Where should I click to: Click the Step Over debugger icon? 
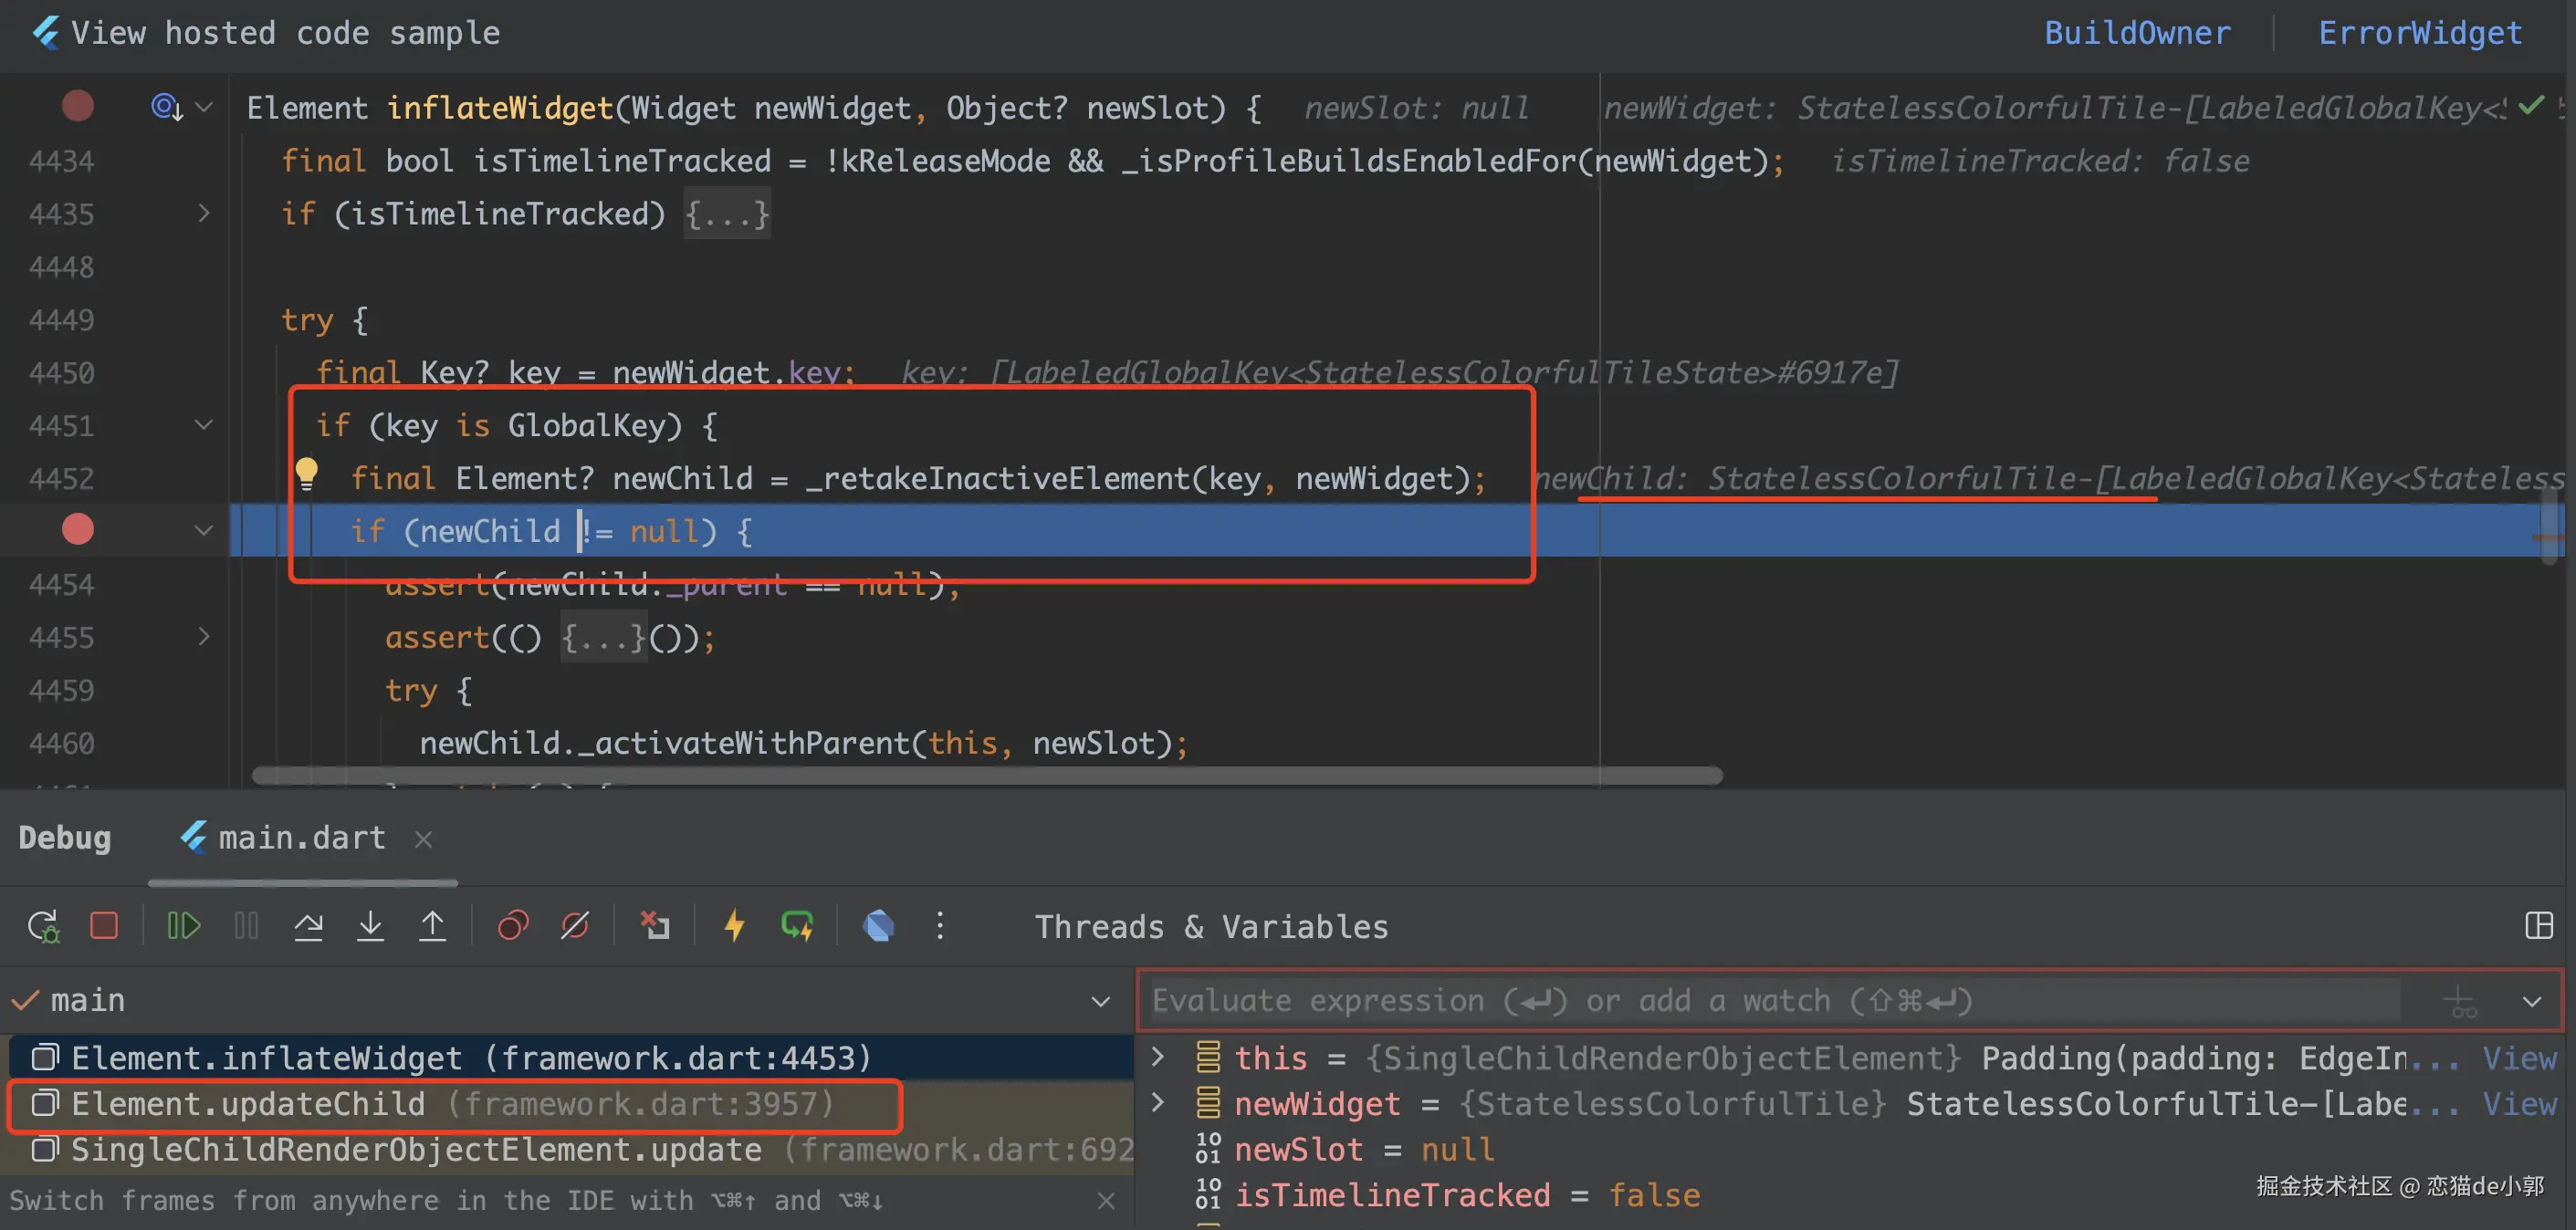pyautogui.click(x=308, y=925)
